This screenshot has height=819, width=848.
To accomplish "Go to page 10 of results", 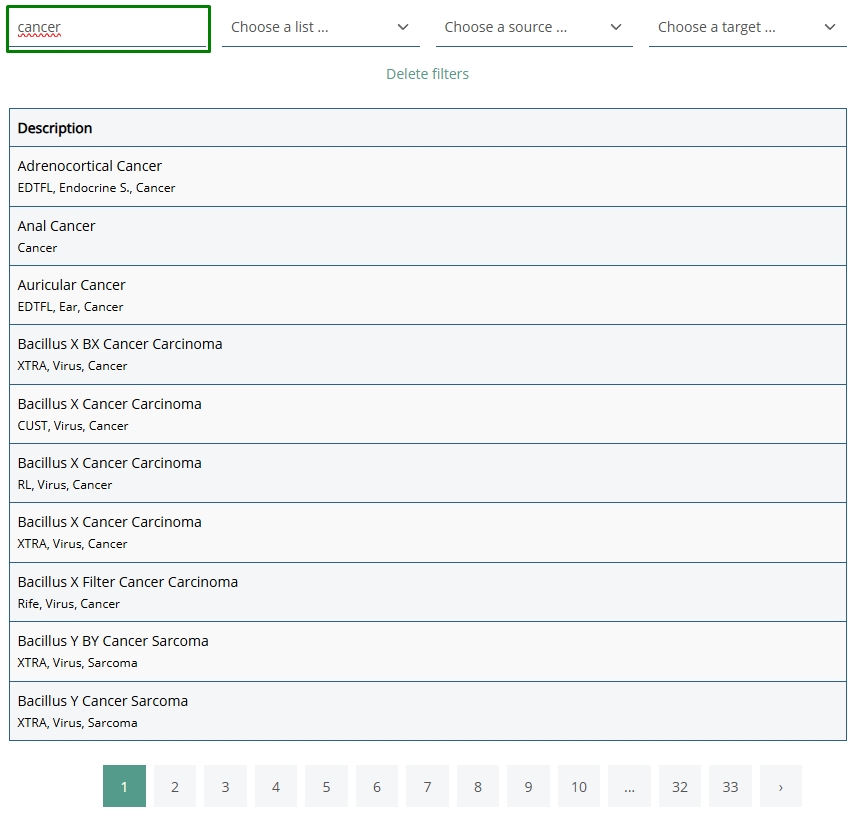I will 579,787.
